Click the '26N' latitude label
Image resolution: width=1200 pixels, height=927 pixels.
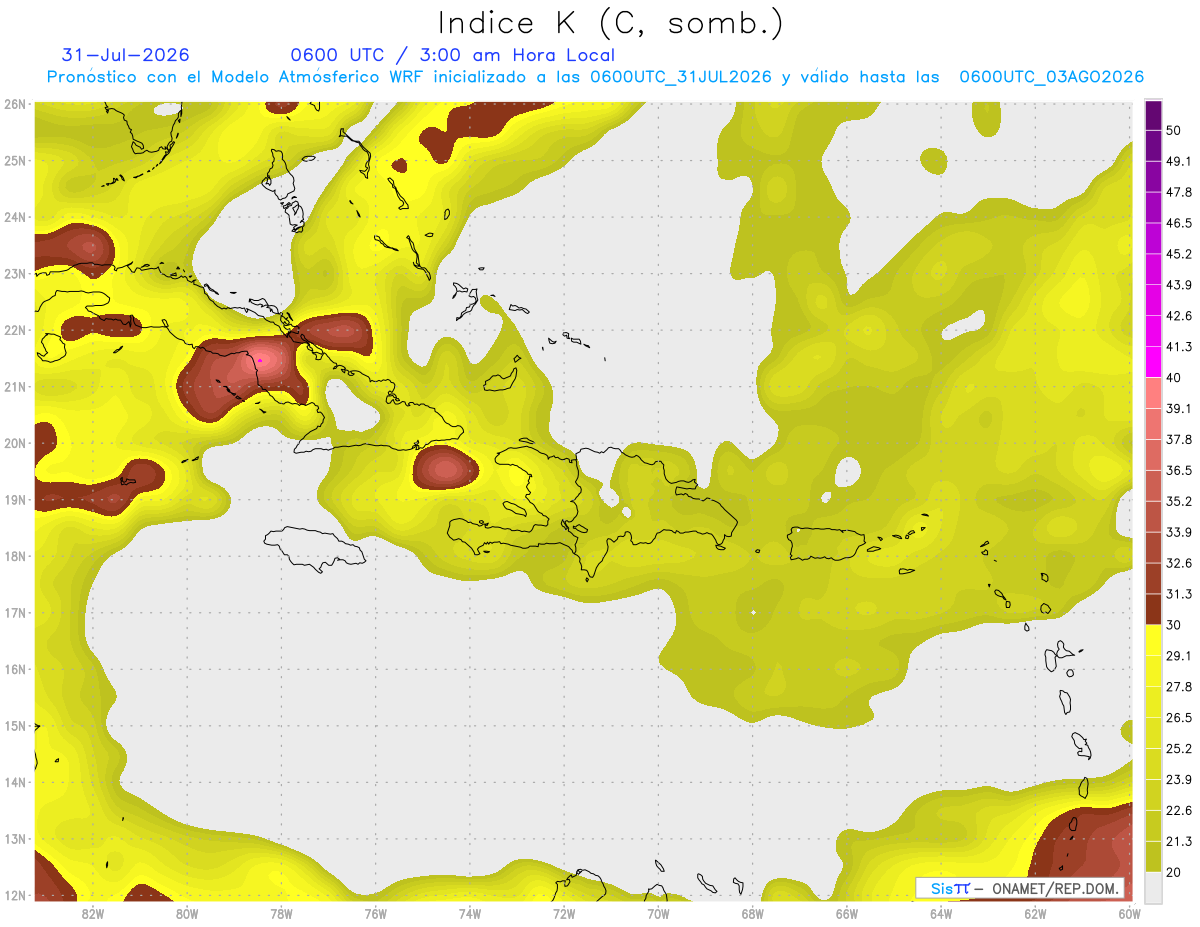15,104
